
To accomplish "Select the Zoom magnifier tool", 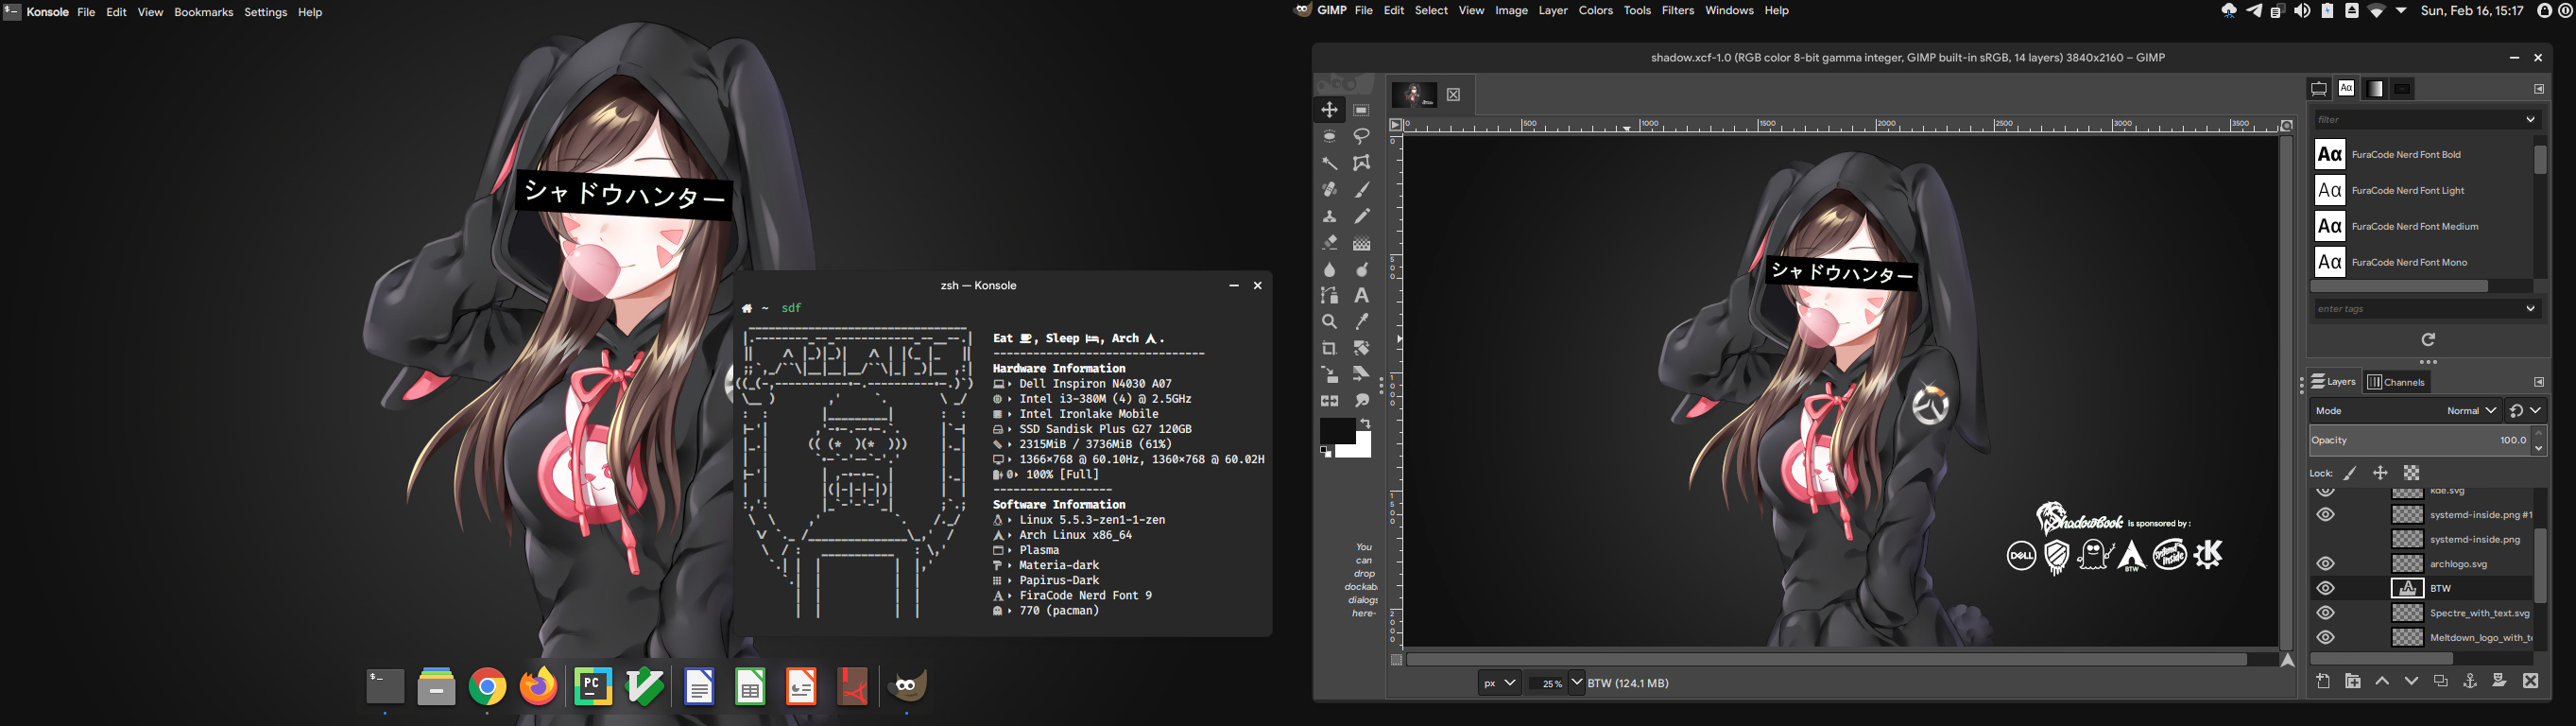I will point(1329,322).
